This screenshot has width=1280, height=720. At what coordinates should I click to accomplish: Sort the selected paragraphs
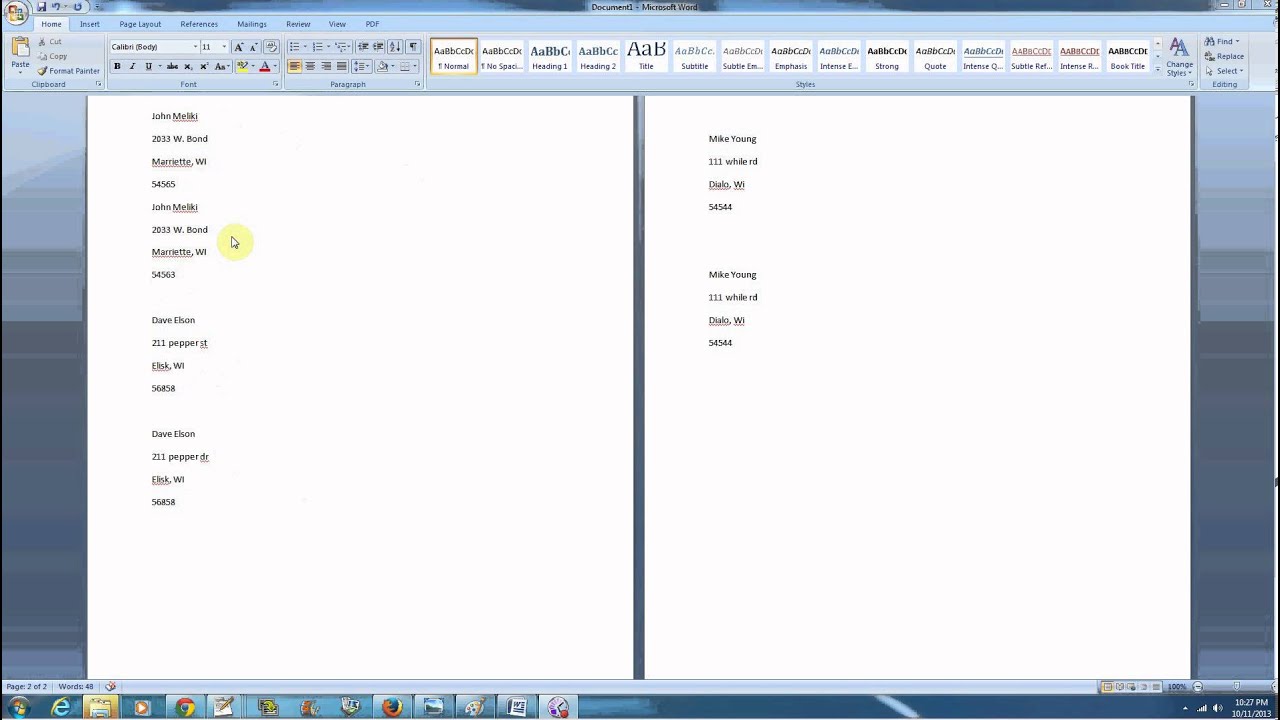(395, 47)
